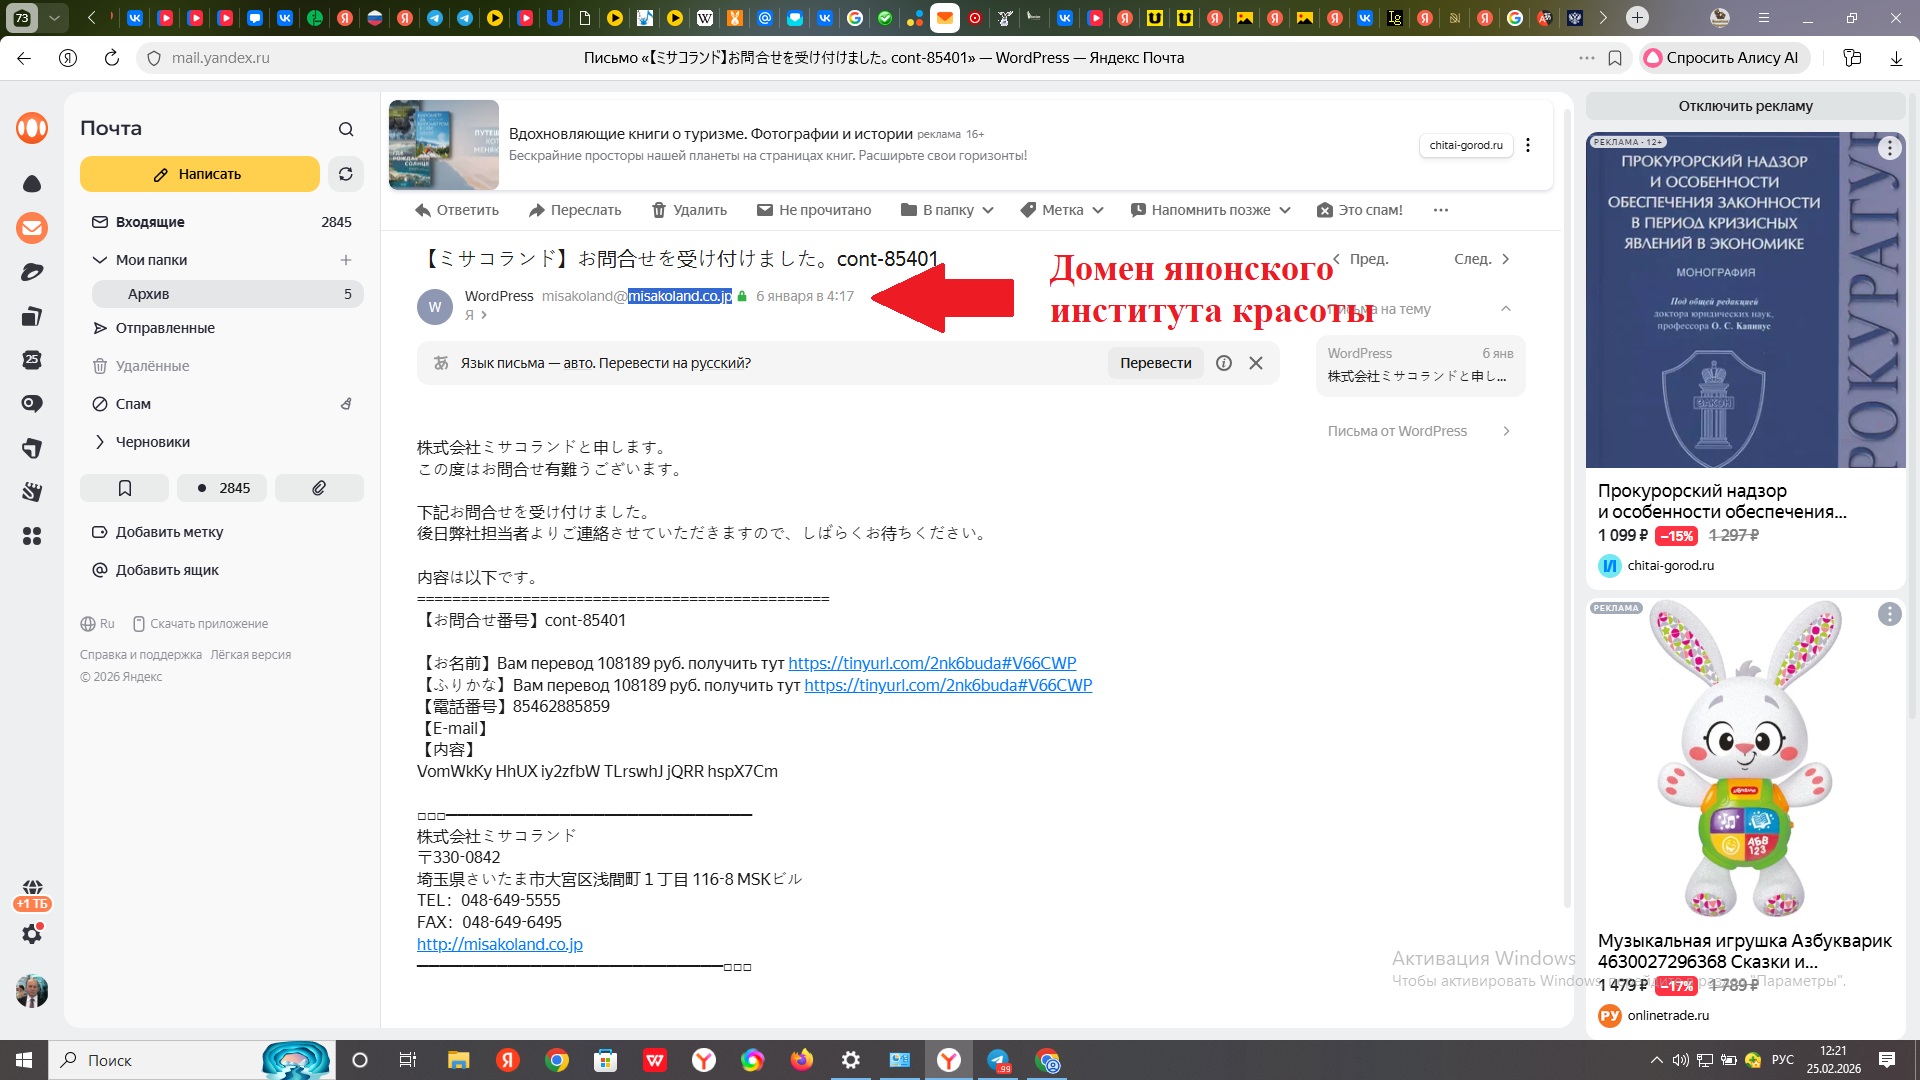Close the translation suggestion bar
The width and height of the screenshot is (1920, 1080).
tap(1256, 363)
